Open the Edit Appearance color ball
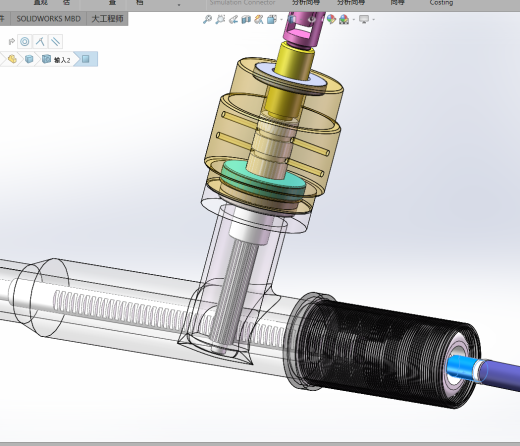Viewport: 520px width, 446px height. 331,19
